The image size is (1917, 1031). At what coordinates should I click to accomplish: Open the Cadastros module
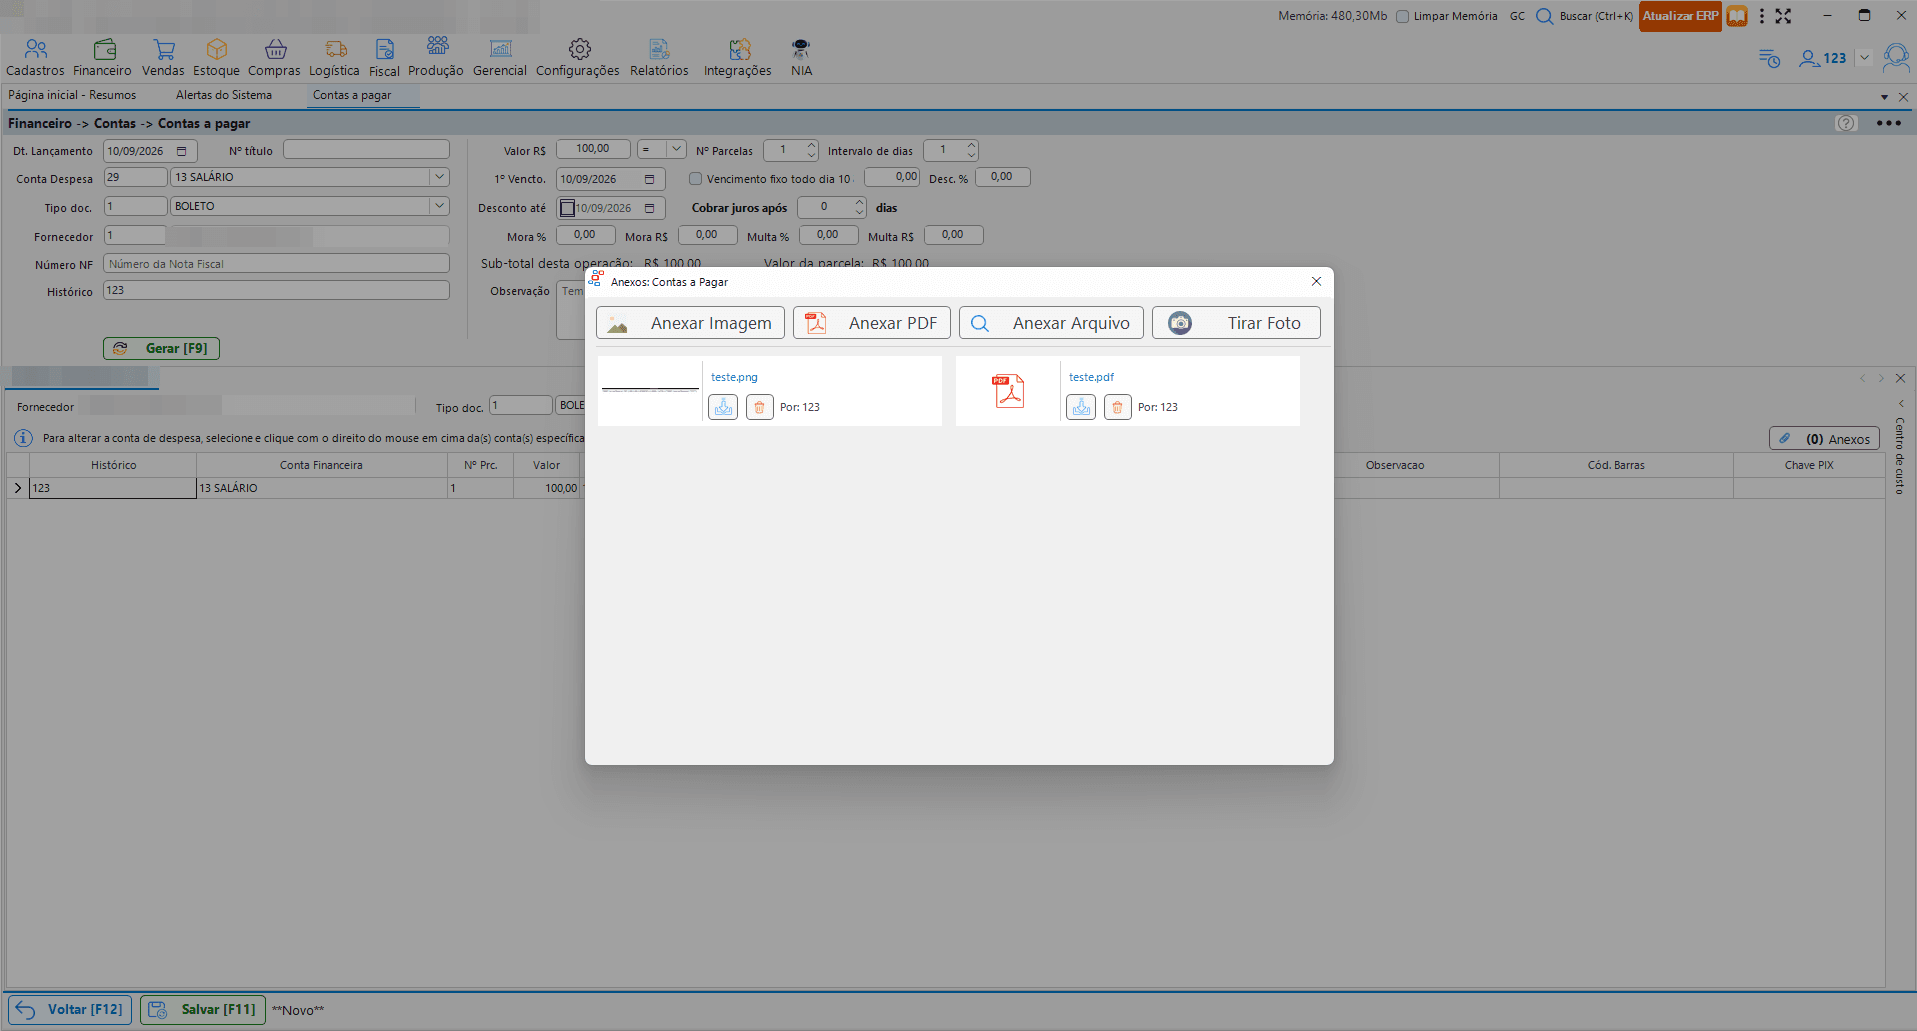coord(35,58)
